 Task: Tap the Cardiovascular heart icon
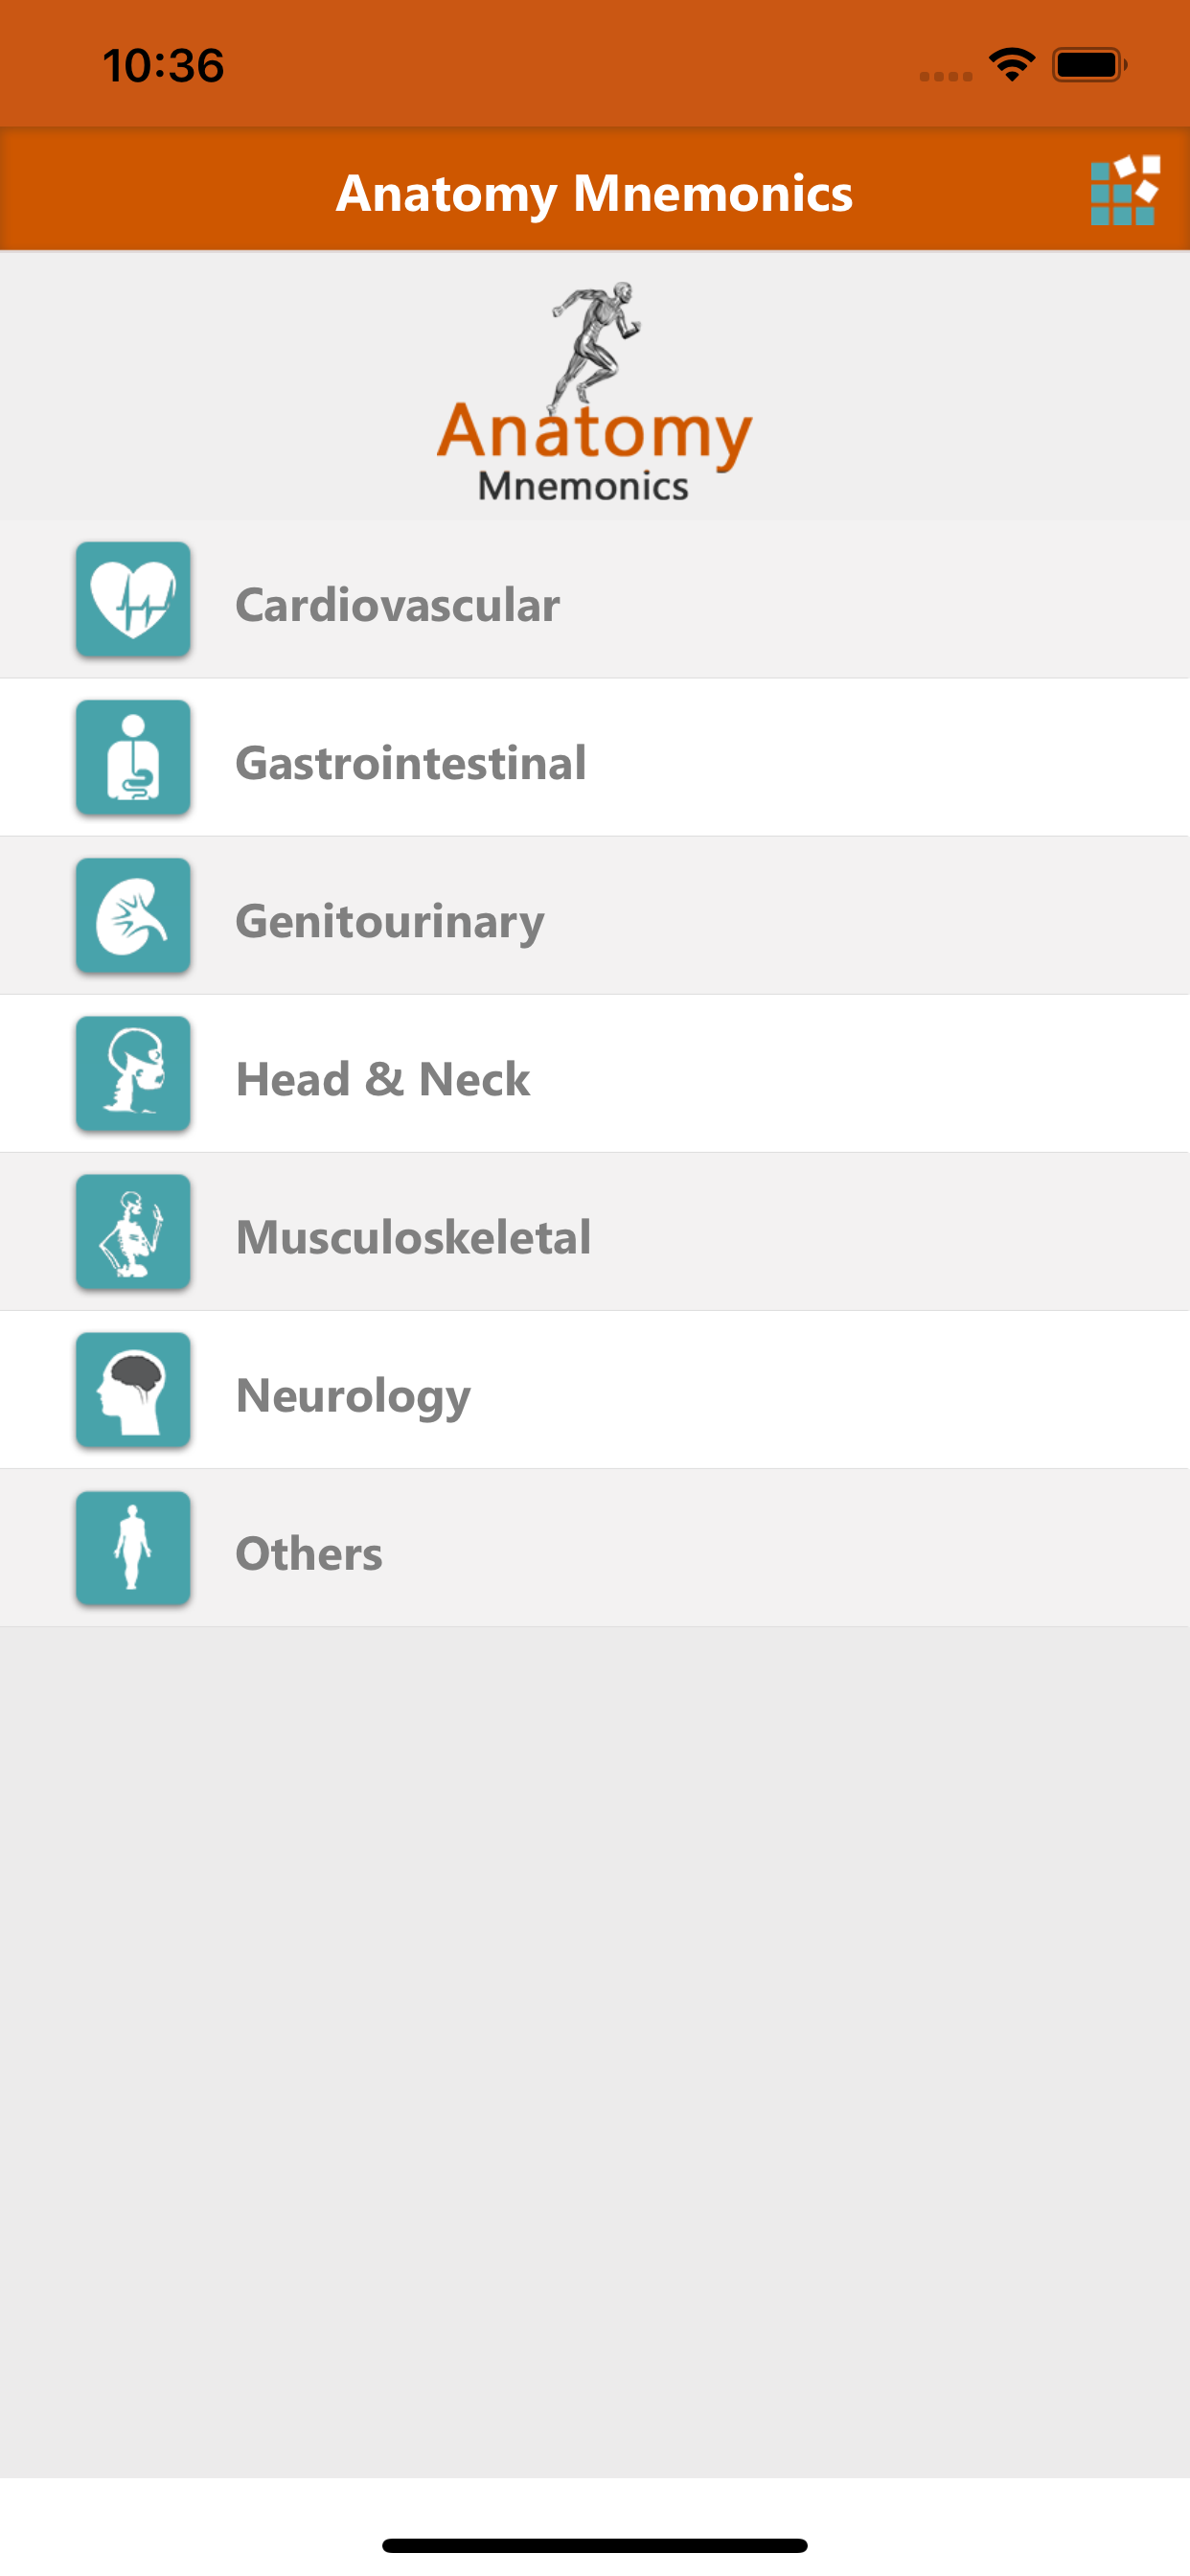133,599
